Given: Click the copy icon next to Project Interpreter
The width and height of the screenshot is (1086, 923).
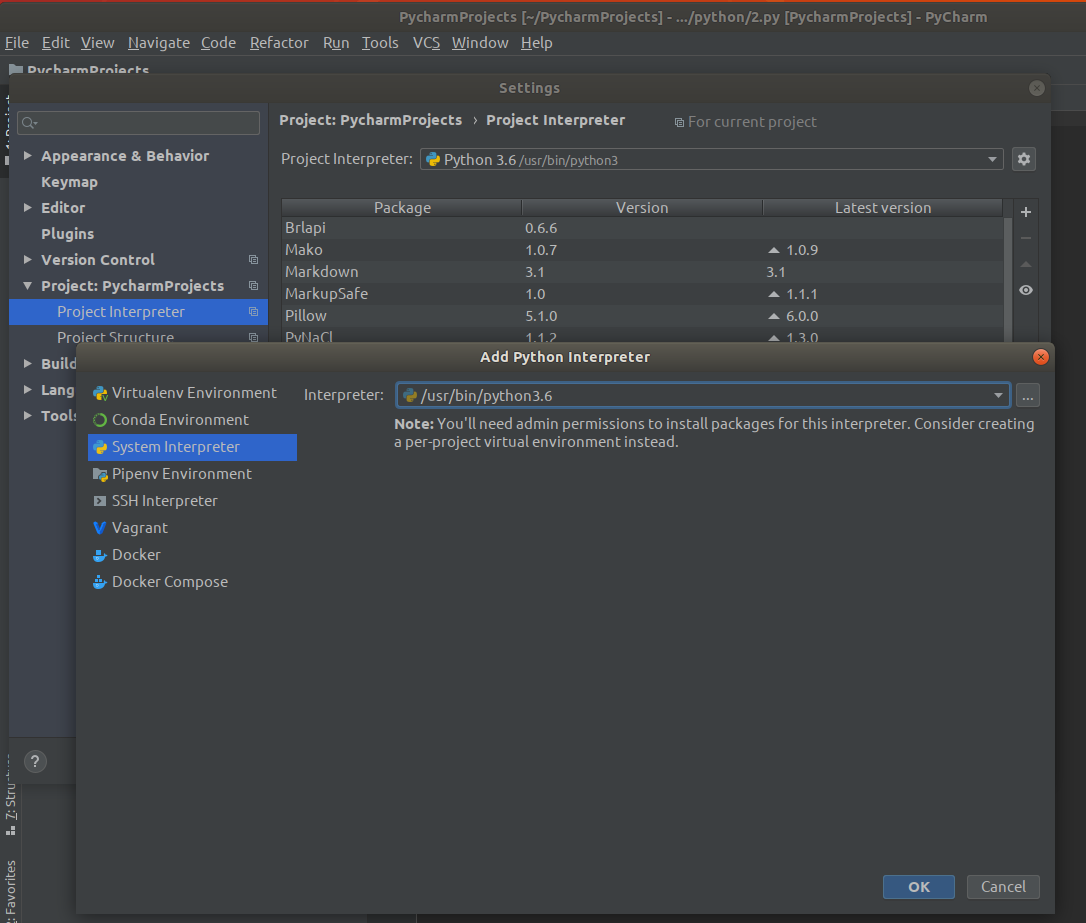Looking at the screenshot, I should click(x=253, y=312).
